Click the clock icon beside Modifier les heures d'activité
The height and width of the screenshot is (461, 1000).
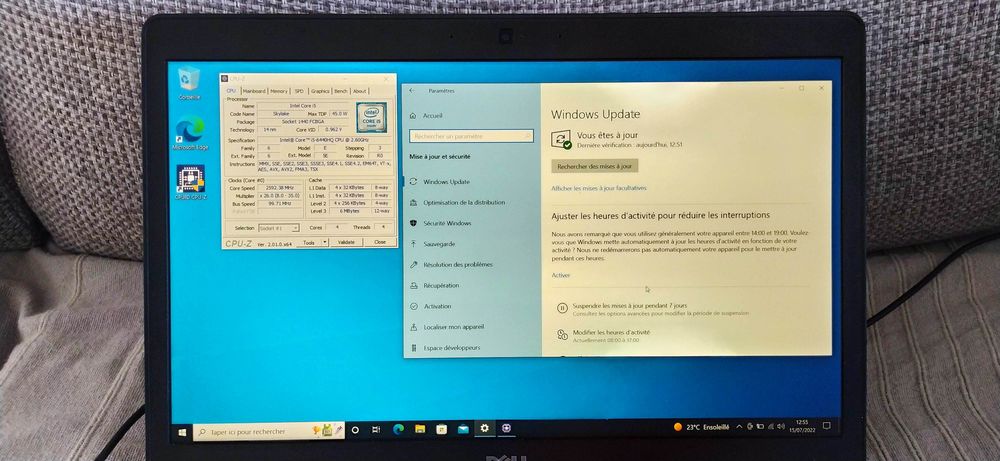tap(562, 335)
